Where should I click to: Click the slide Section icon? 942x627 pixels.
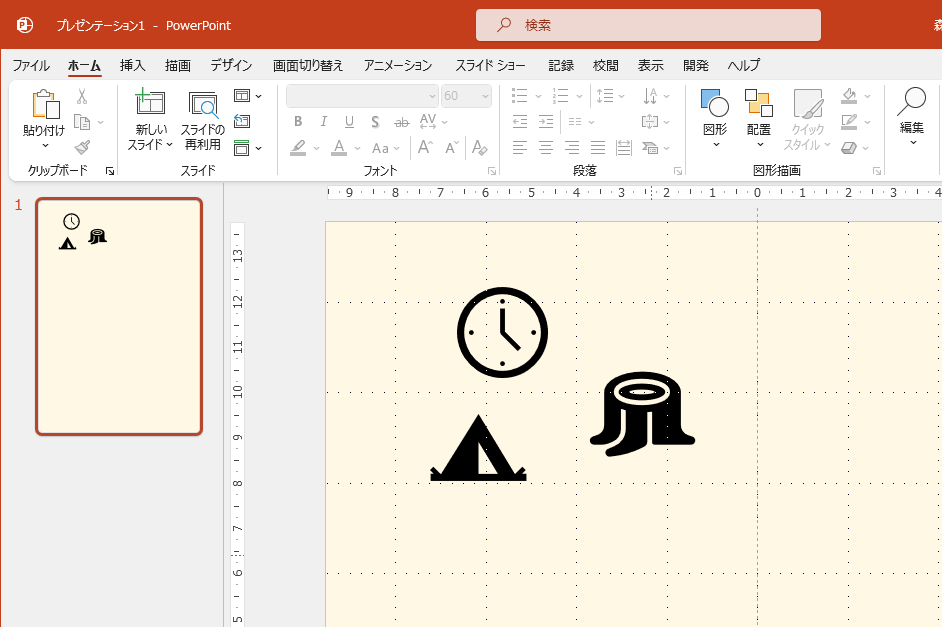coord(242,148)
